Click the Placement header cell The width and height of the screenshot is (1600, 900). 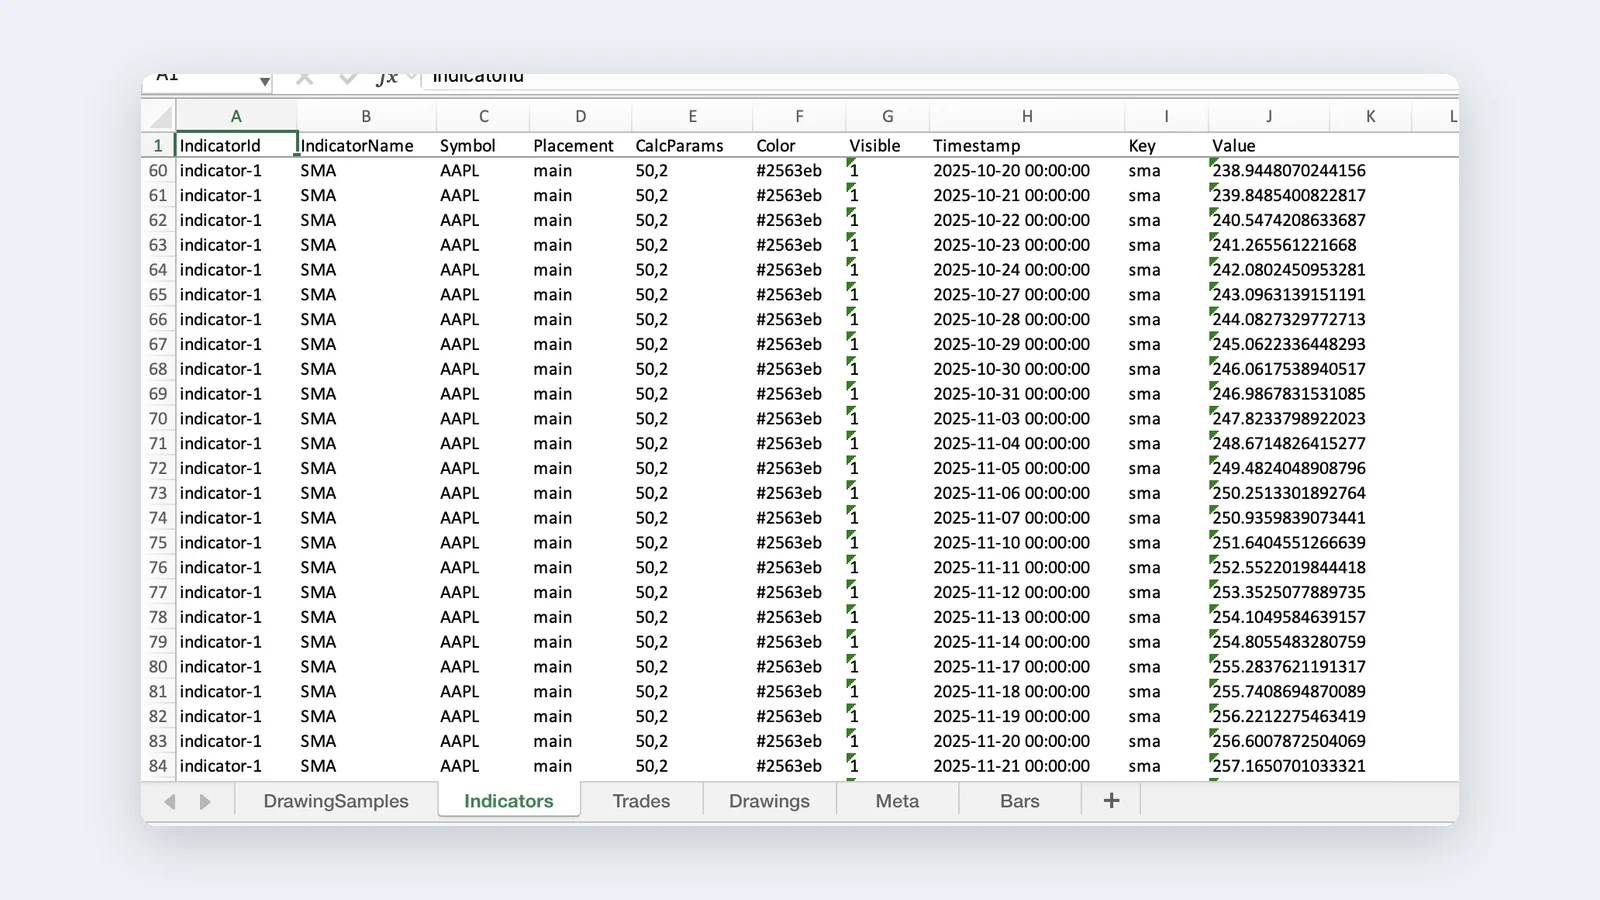[x=581, y=146]
